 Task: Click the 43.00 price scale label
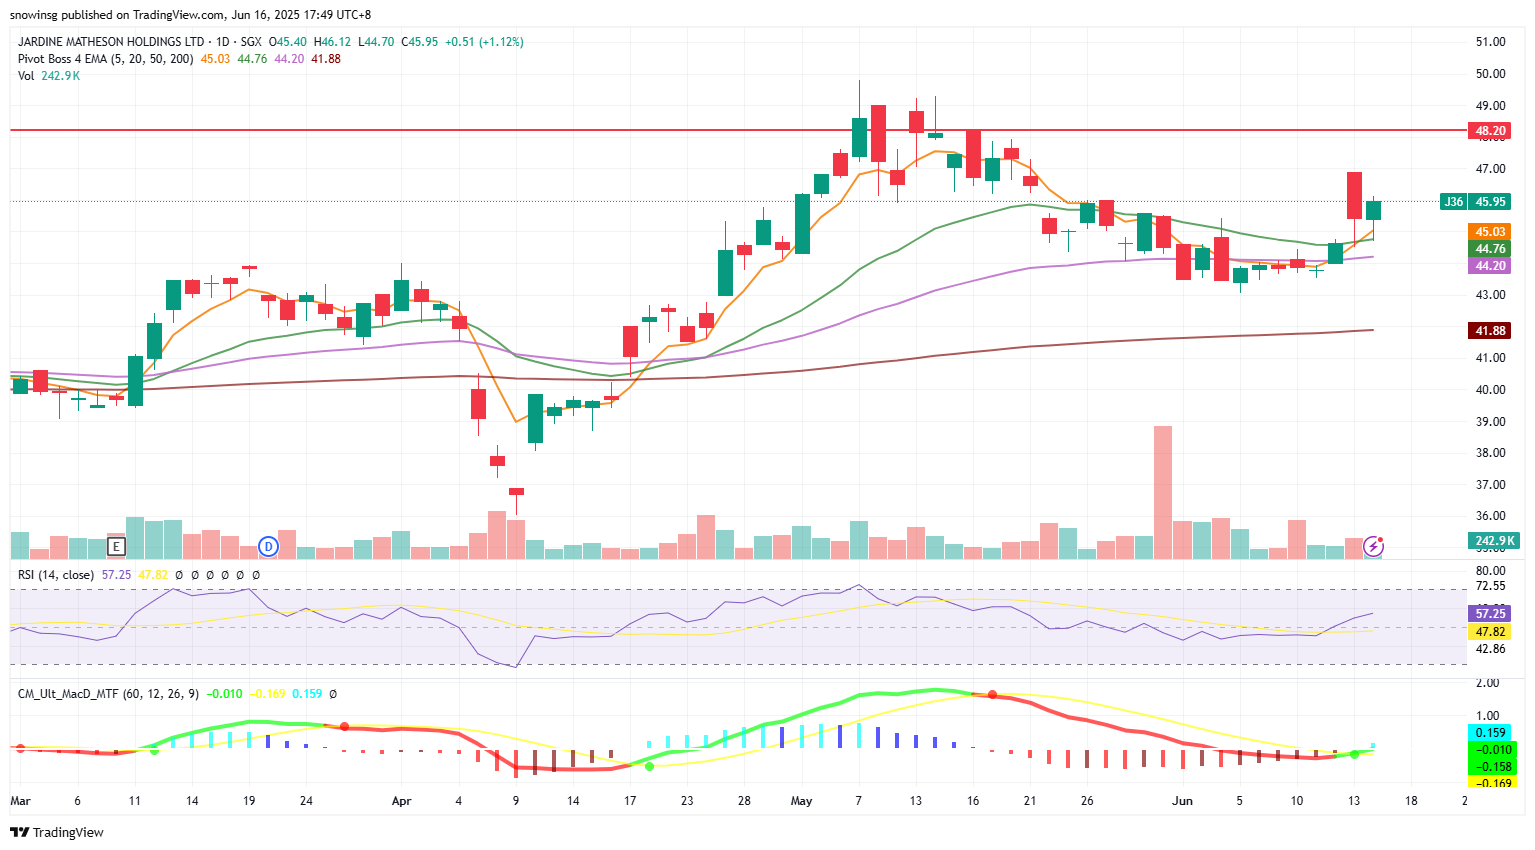tap(1490, 295)
